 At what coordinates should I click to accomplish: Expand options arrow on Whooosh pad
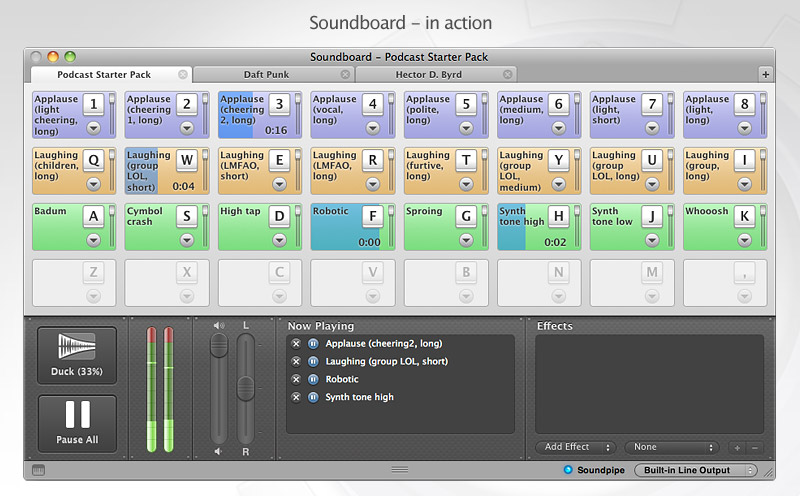click(x=743, y=240)
